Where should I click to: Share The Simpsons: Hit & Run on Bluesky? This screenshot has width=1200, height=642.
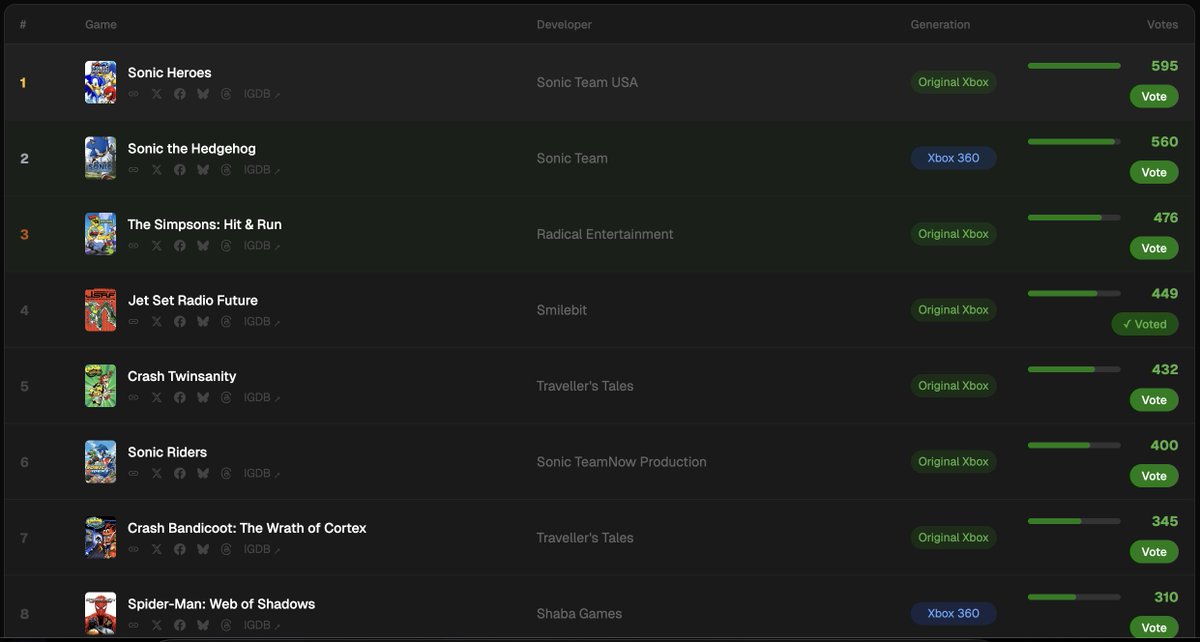point(203,246)
